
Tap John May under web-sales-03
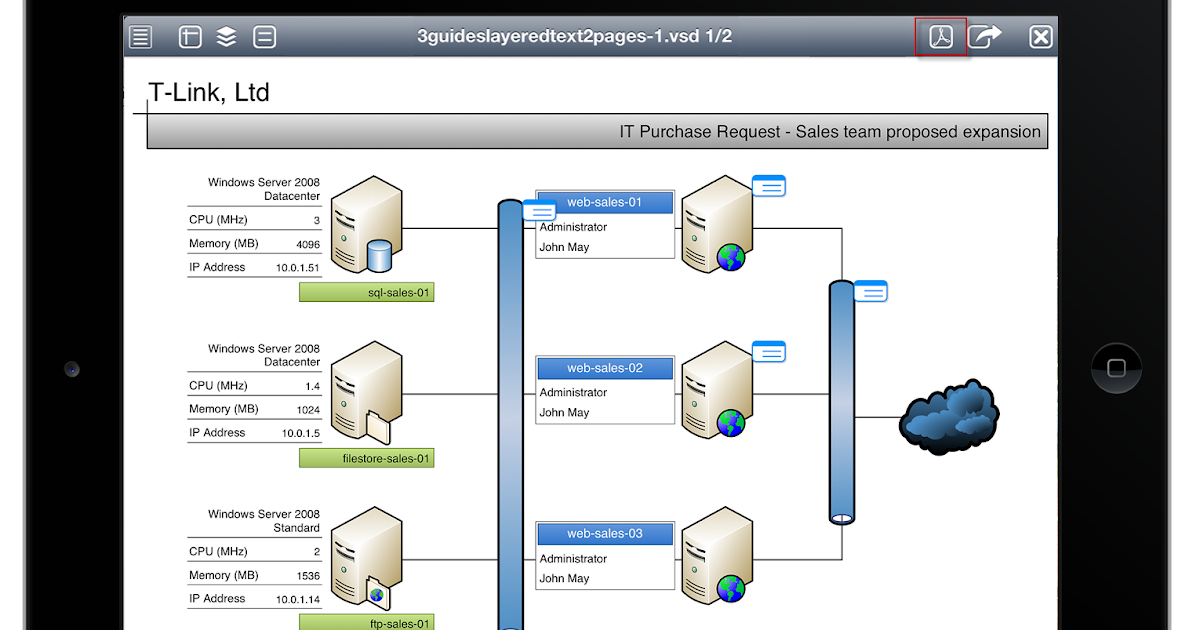[x=565, y=578]
